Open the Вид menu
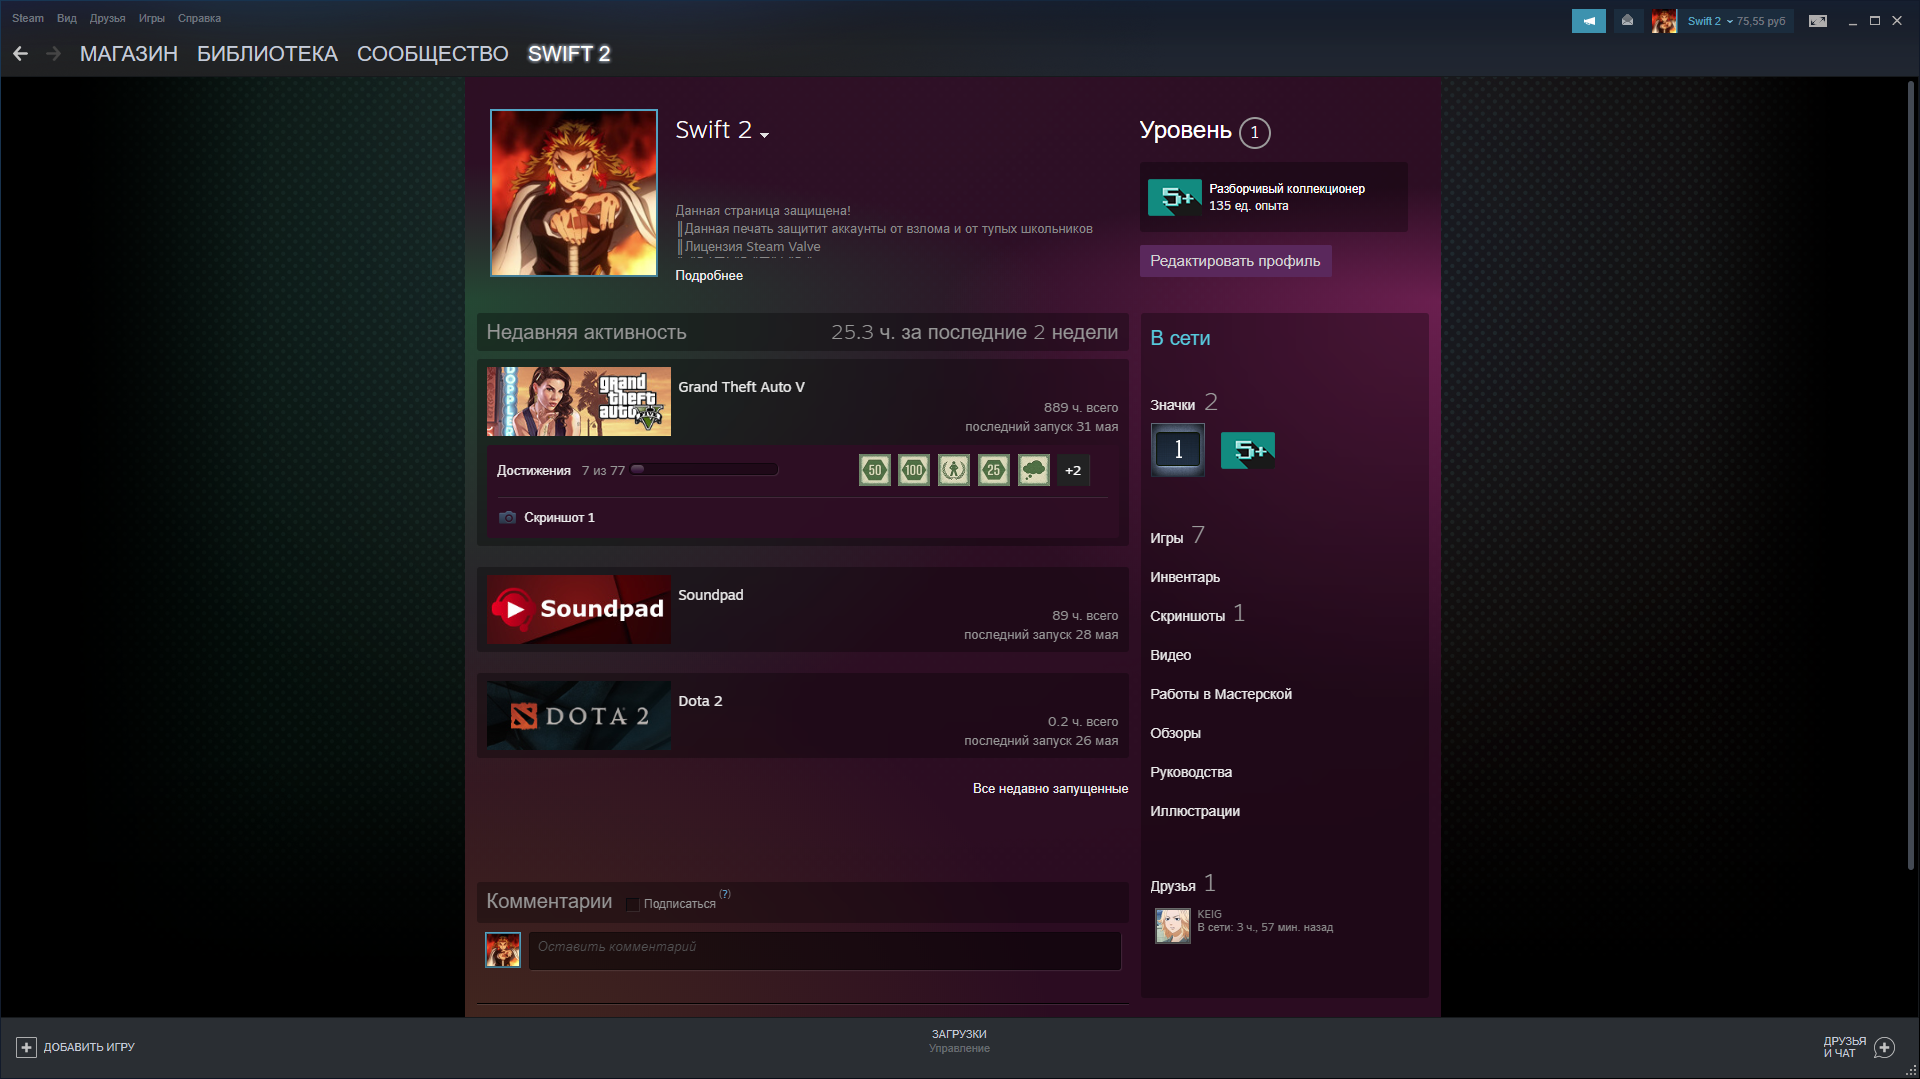This screenshot has height=1079, width=1920. pos(67,18)
